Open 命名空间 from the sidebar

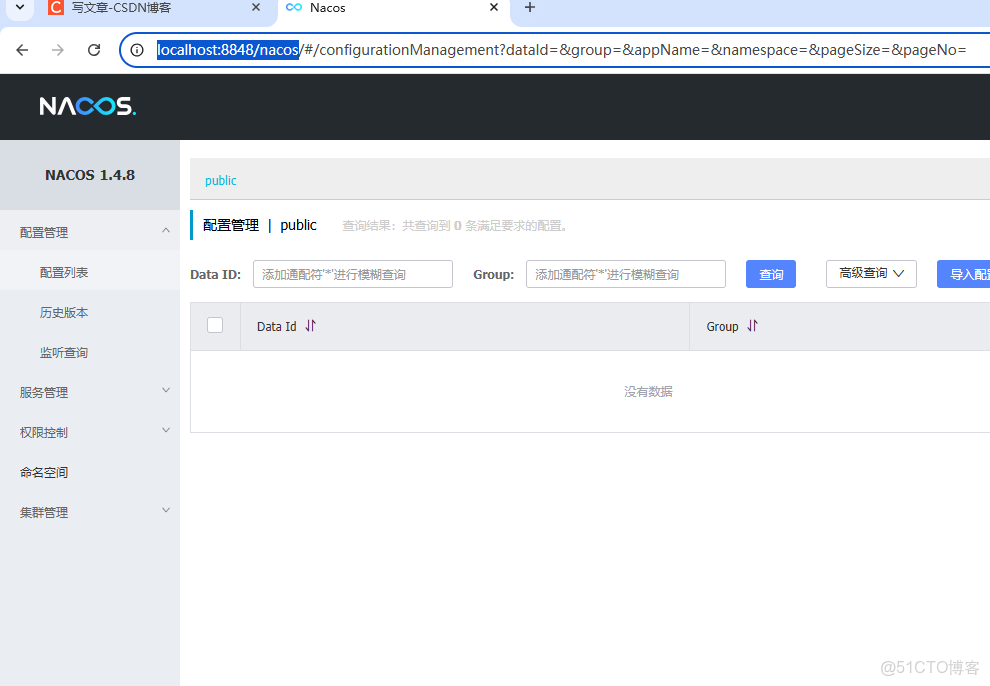point(45,471)
